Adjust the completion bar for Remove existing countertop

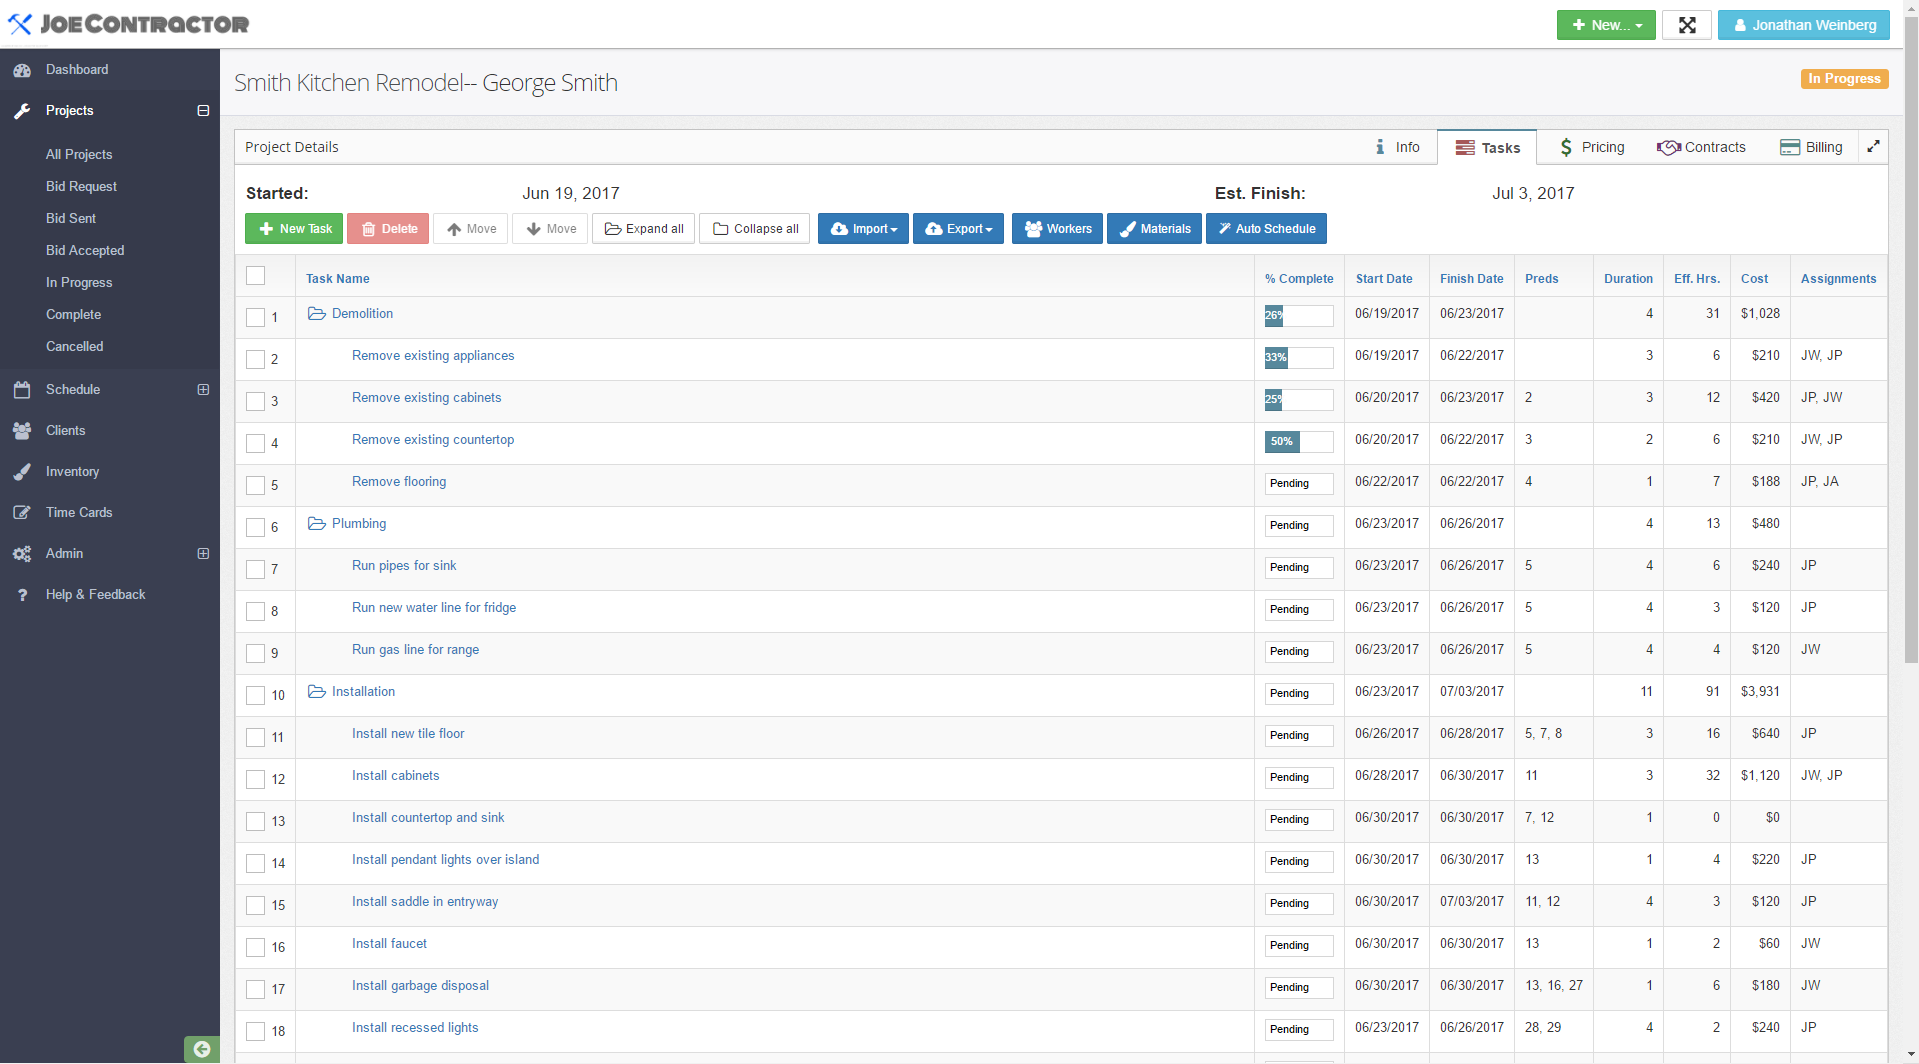click(x=1298, y=441)
